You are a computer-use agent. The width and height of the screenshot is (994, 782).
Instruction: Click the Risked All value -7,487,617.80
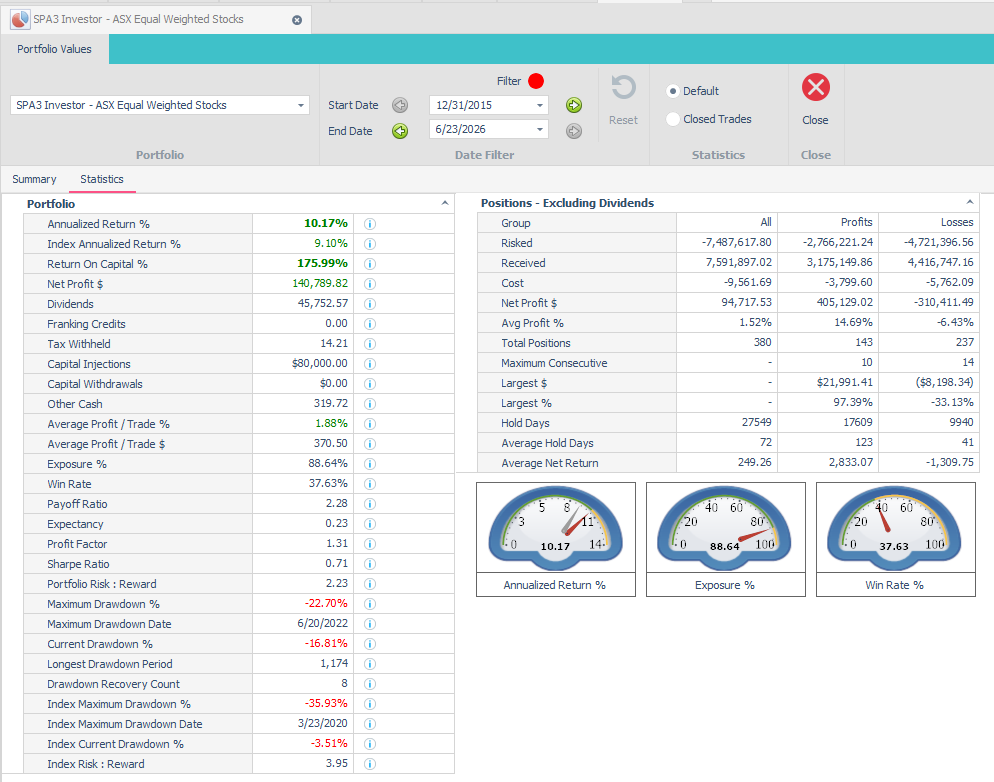pos(737,242)
